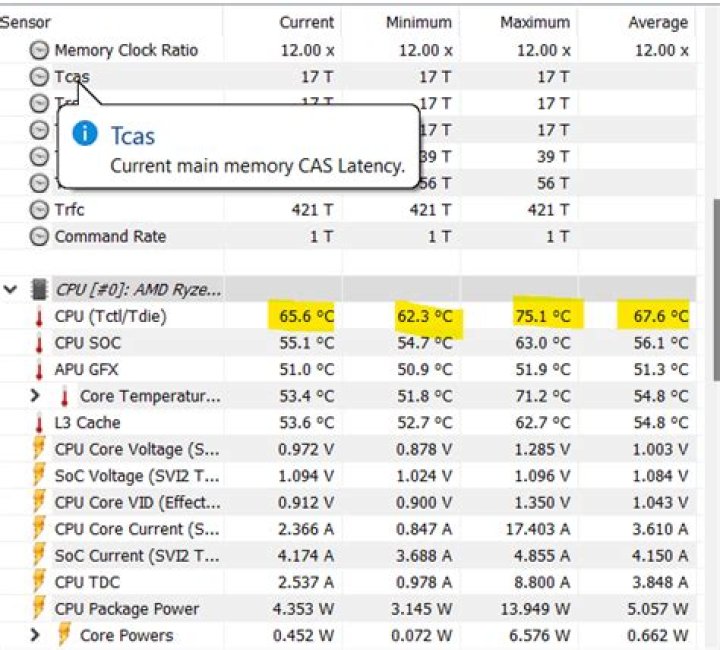Click the Average column header
The image size is (720, 650).
coord(658,22)
